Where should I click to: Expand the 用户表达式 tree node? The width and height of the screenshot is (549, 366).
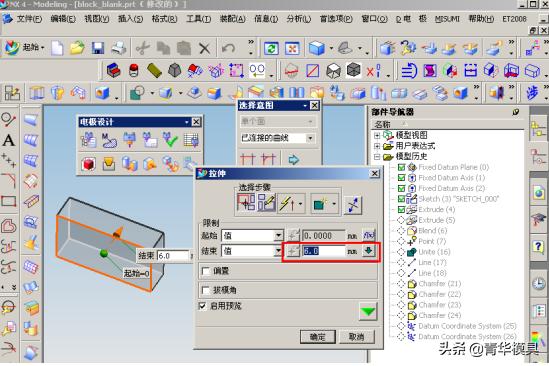(377, 146)
